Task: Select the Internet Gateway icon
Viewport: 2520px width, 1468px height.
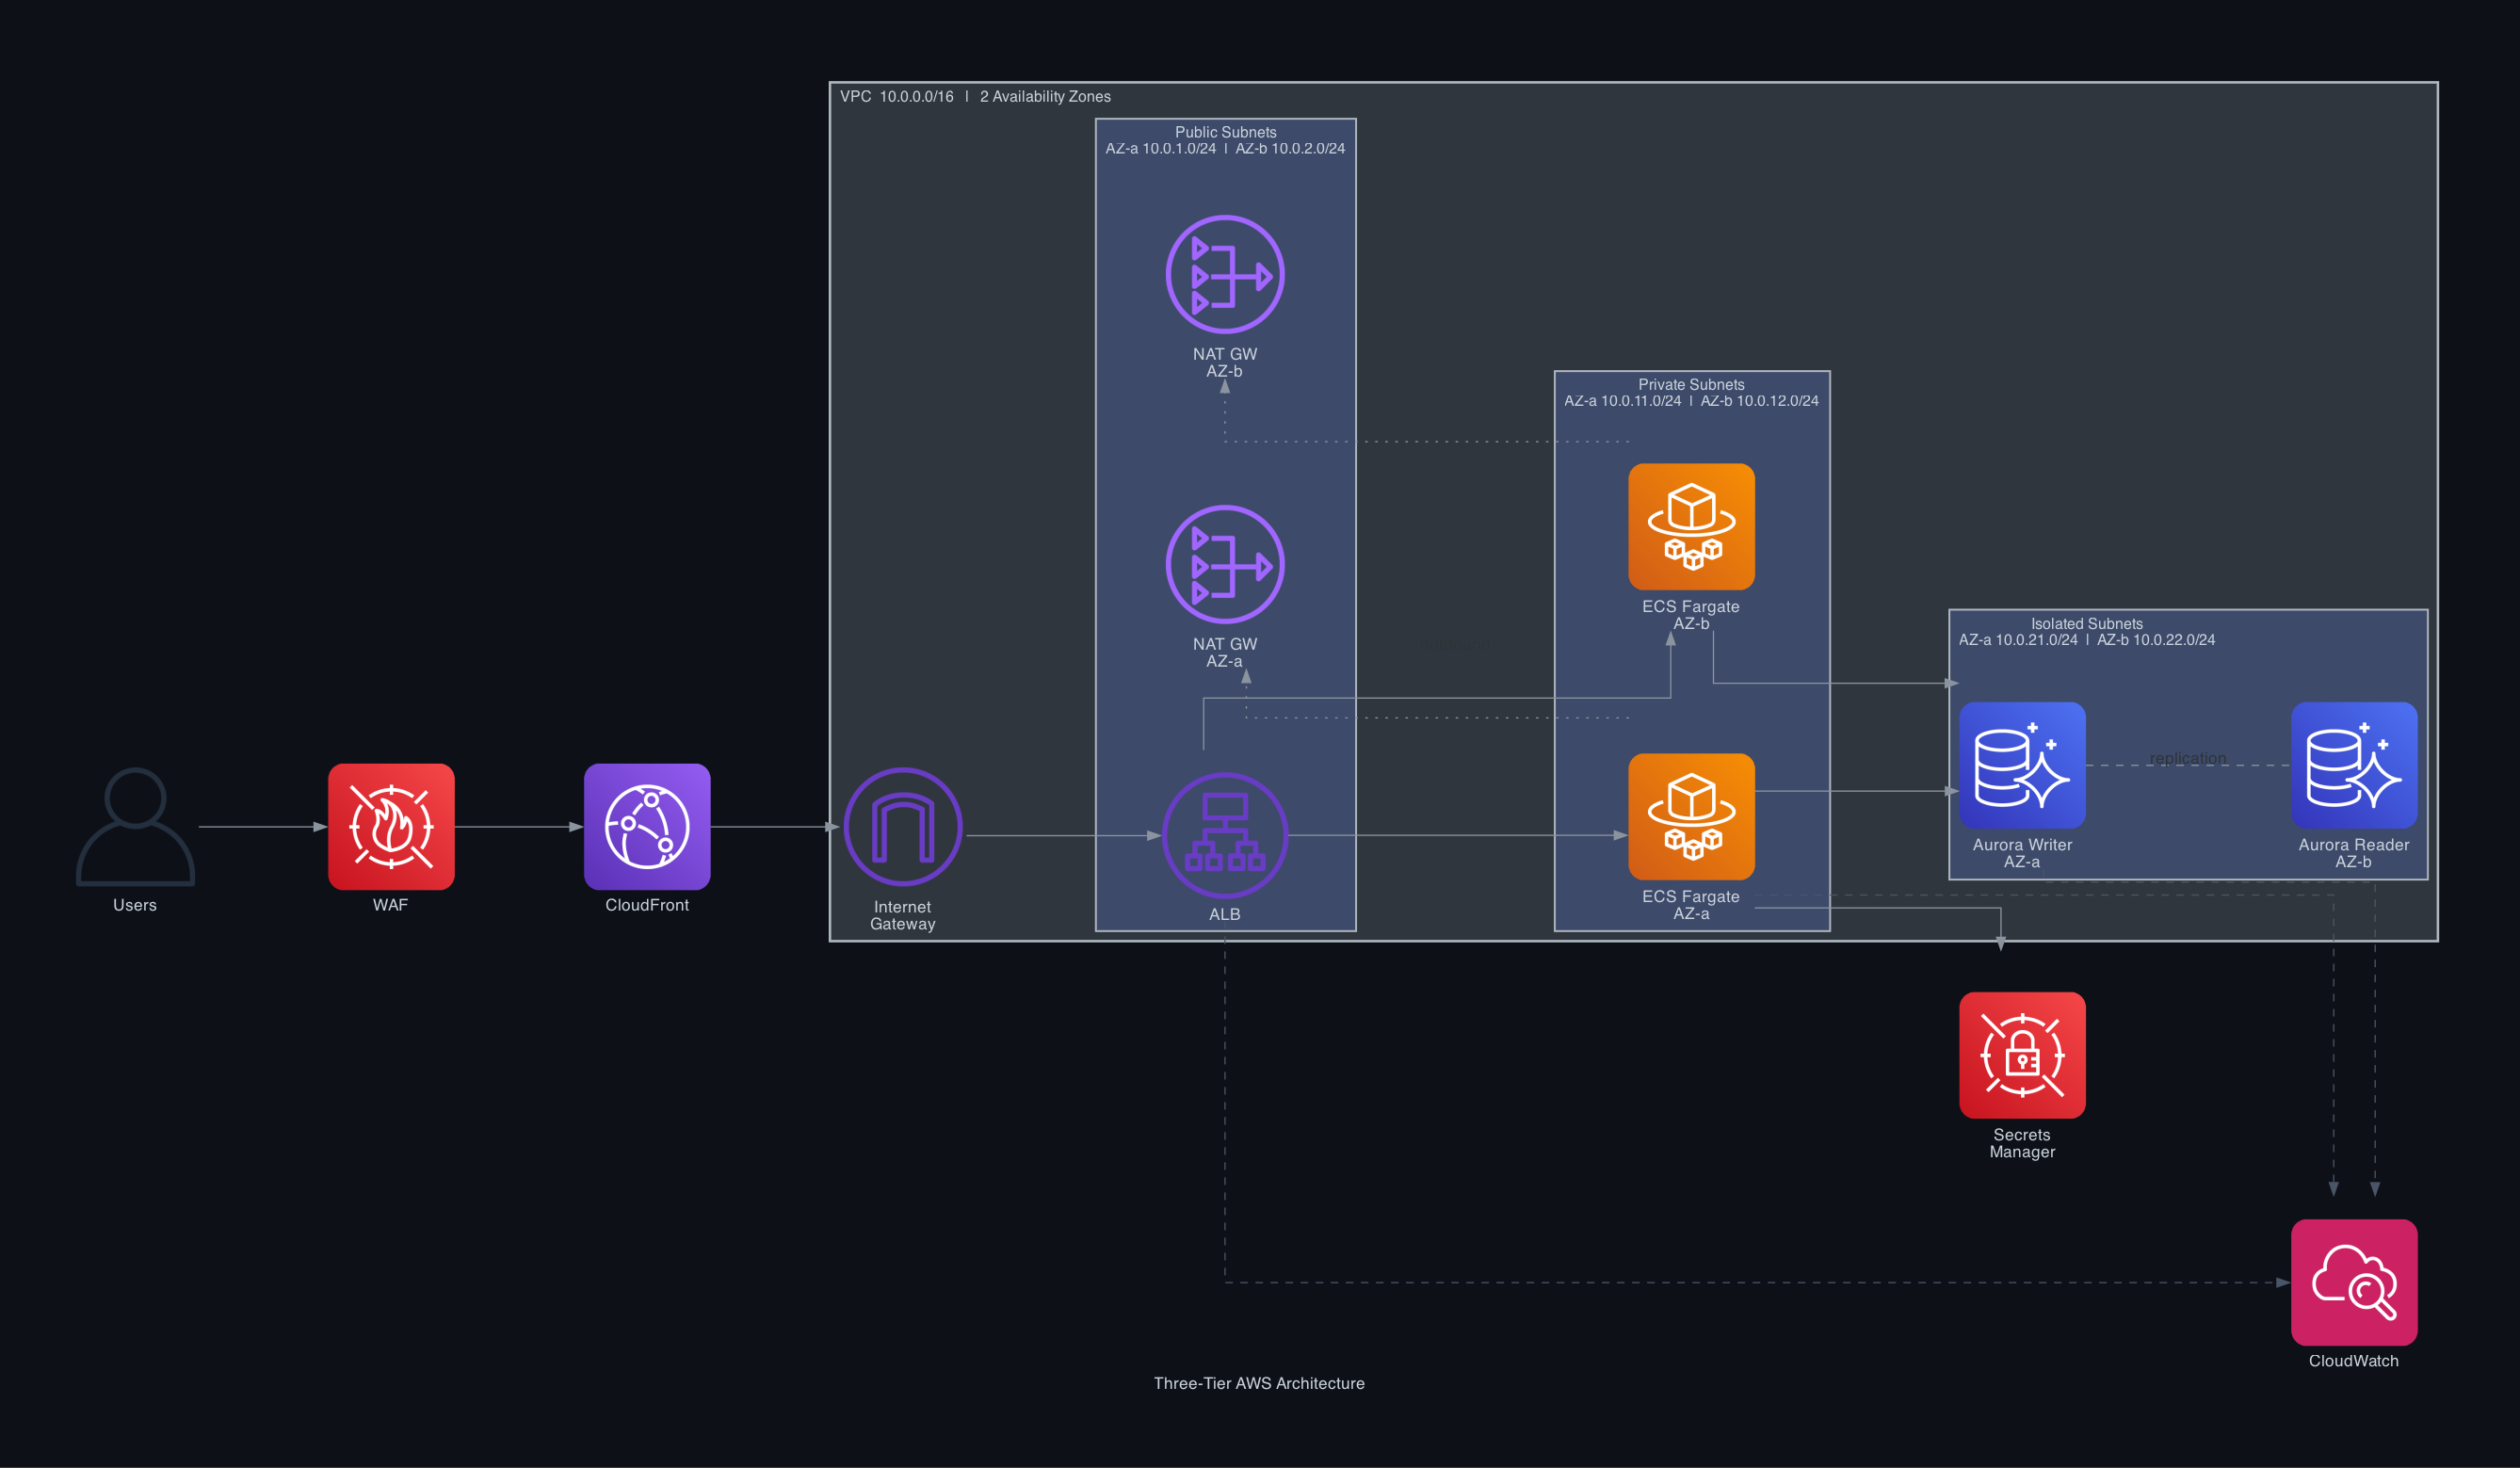Action: click(901, 827)
